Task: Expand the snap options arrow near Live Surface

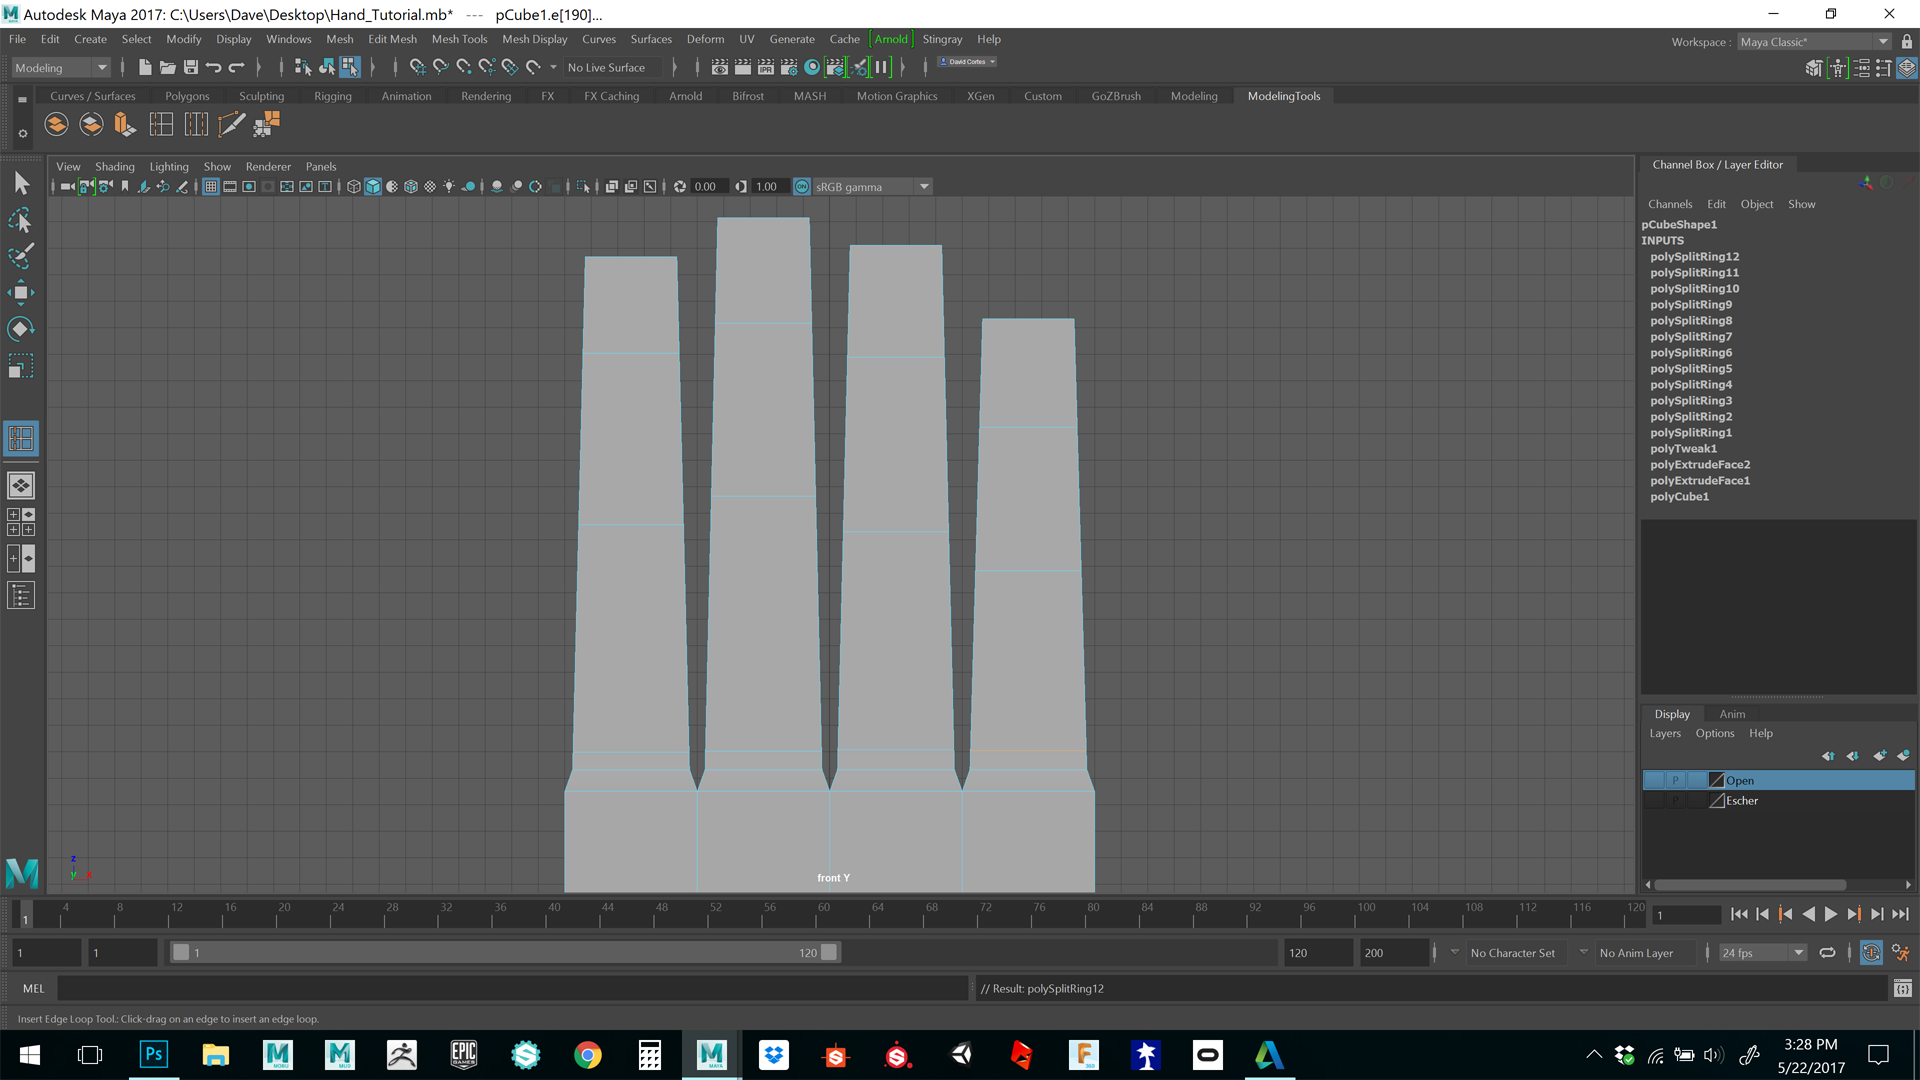Action: tap(553, 68)
